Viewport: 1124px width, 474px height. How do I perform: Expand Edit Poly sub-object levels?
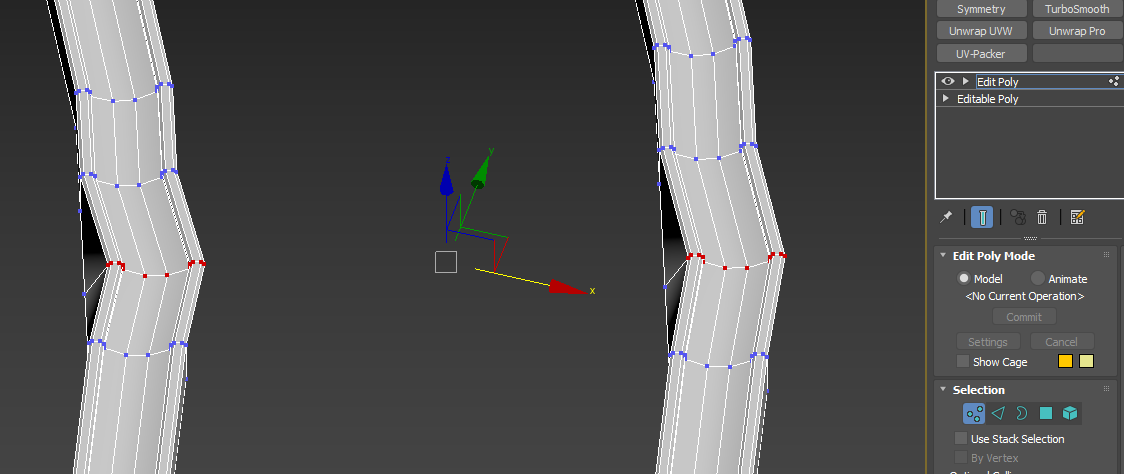966,81
